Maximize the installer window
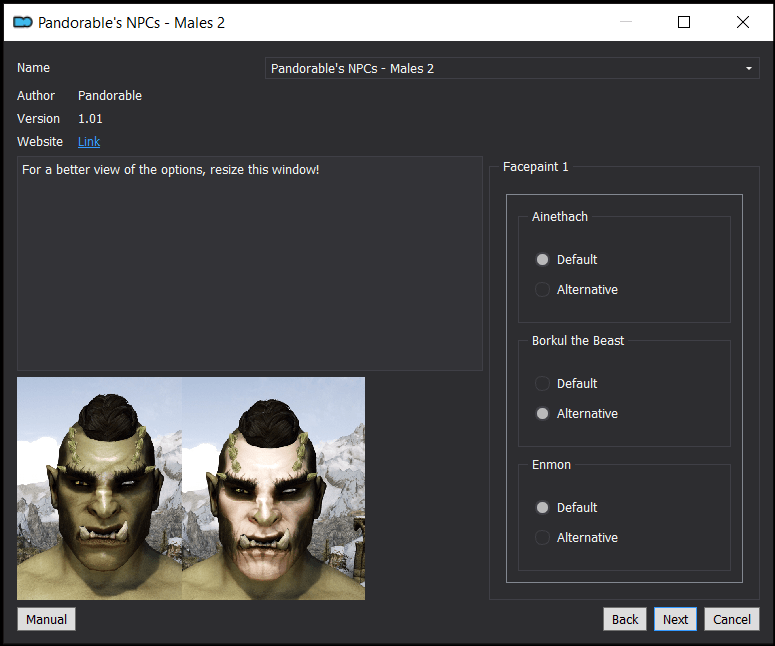The width and height of the screenshot is (775, 646). point(684,22)
